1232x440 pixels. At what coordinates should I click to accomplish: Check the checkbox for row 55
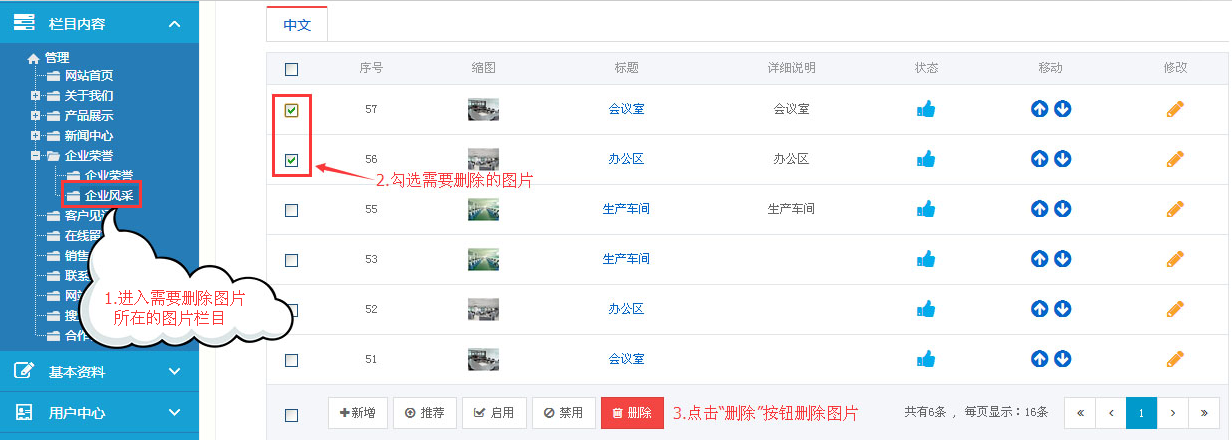(291, 210)
